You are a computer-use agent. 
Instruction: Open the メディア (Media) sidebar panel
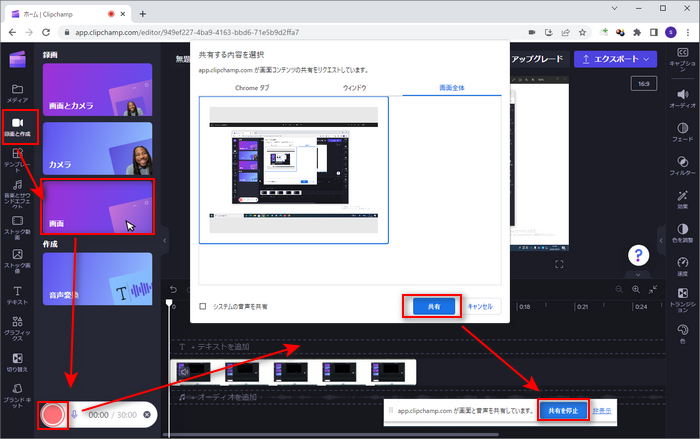point(17,93)
